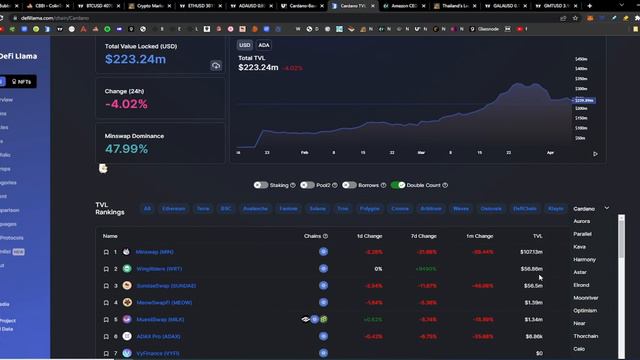Screen dimensions: 640x360
Task: Sort table by TVL column header
Action: (x=538, y=236)
